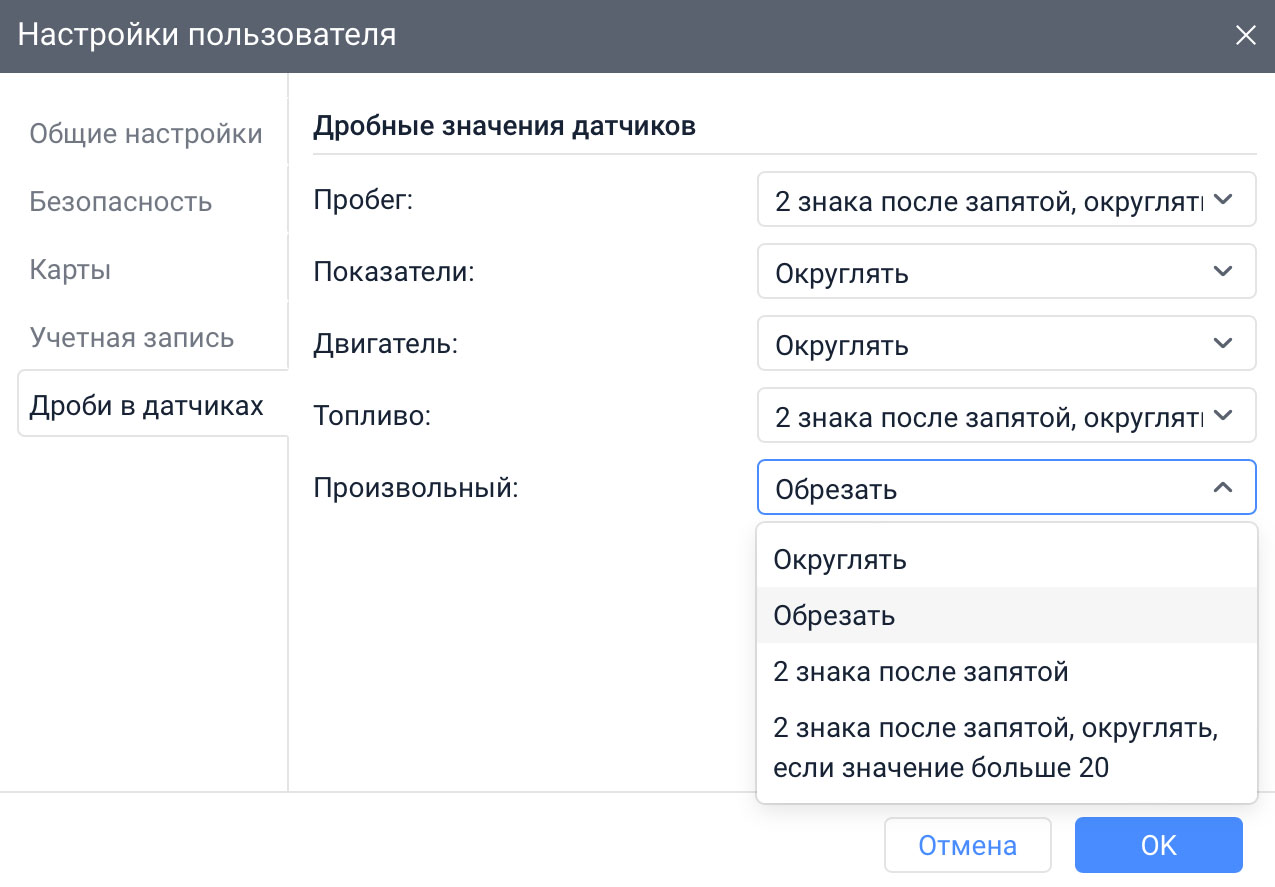Open the Топливо value format dropdown
The width and height of the screenshot is (1275, 887).
[x=1006, y=415]
